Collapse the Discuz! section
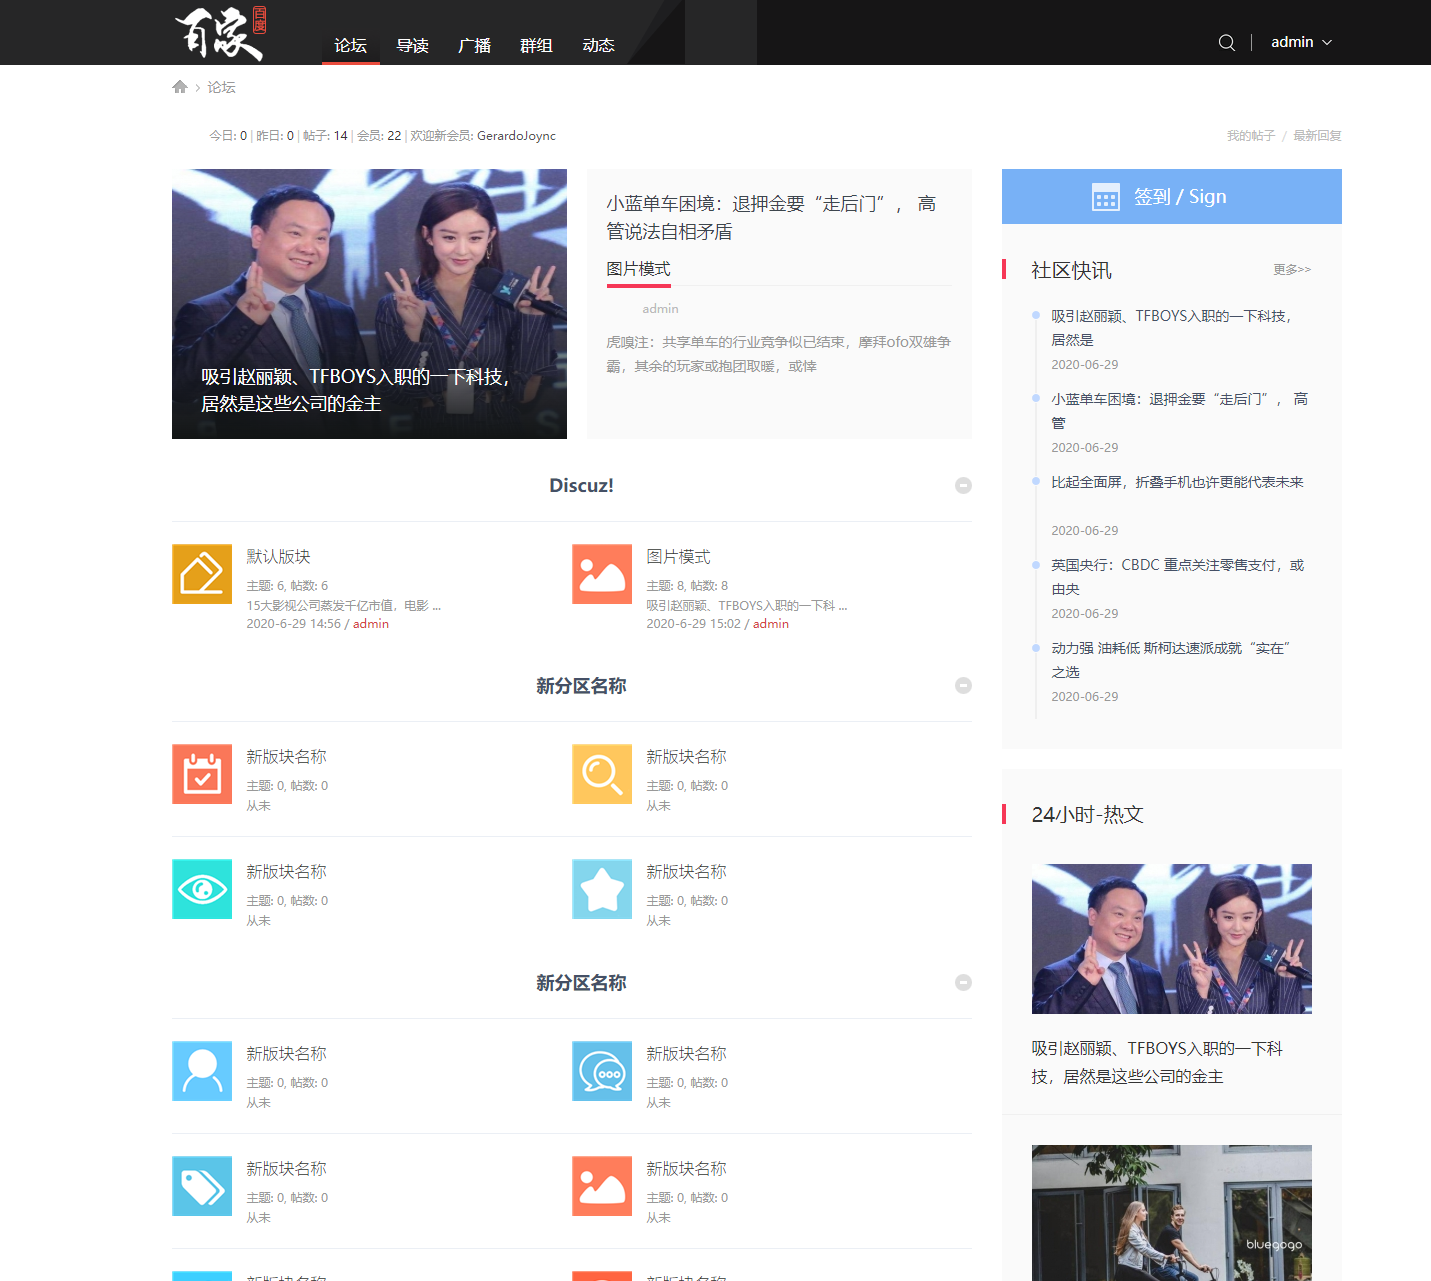Viewport: 1431px width, 1281px height. pos(963,485)
